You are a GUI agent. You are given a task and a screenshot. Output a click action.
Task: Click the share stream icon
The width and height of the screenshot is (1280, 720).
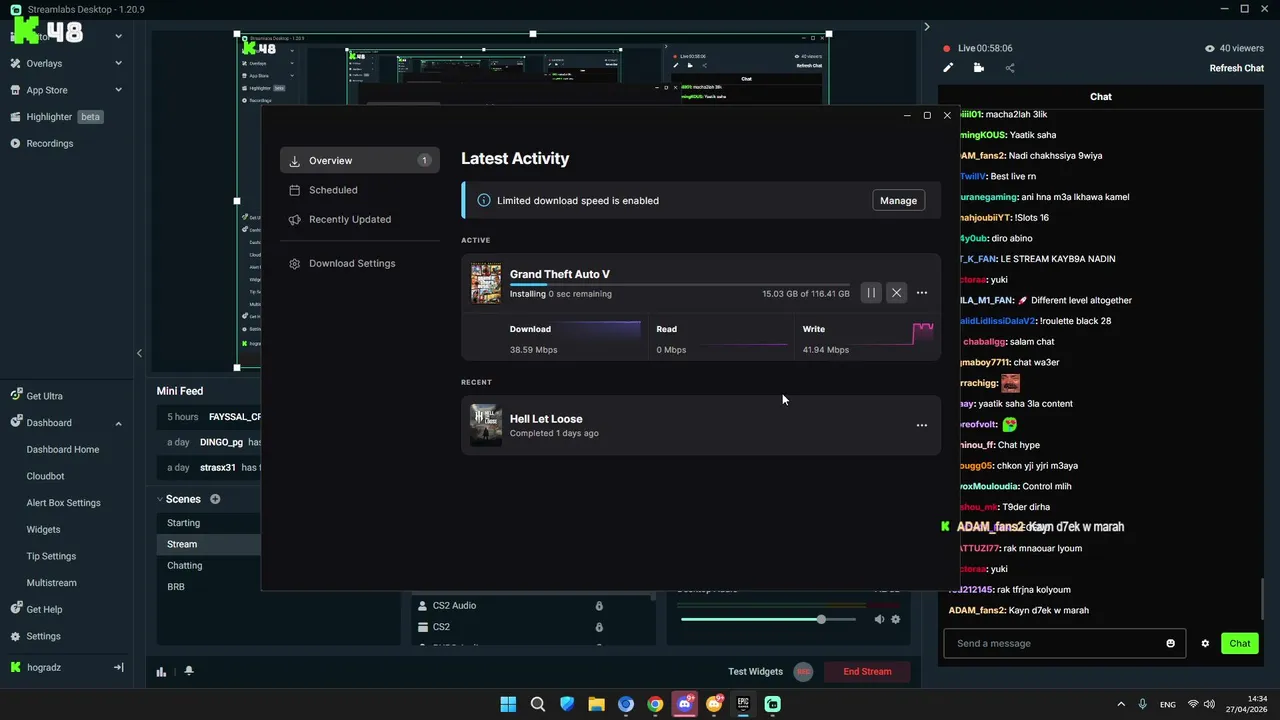click(x=1009, y=68)
